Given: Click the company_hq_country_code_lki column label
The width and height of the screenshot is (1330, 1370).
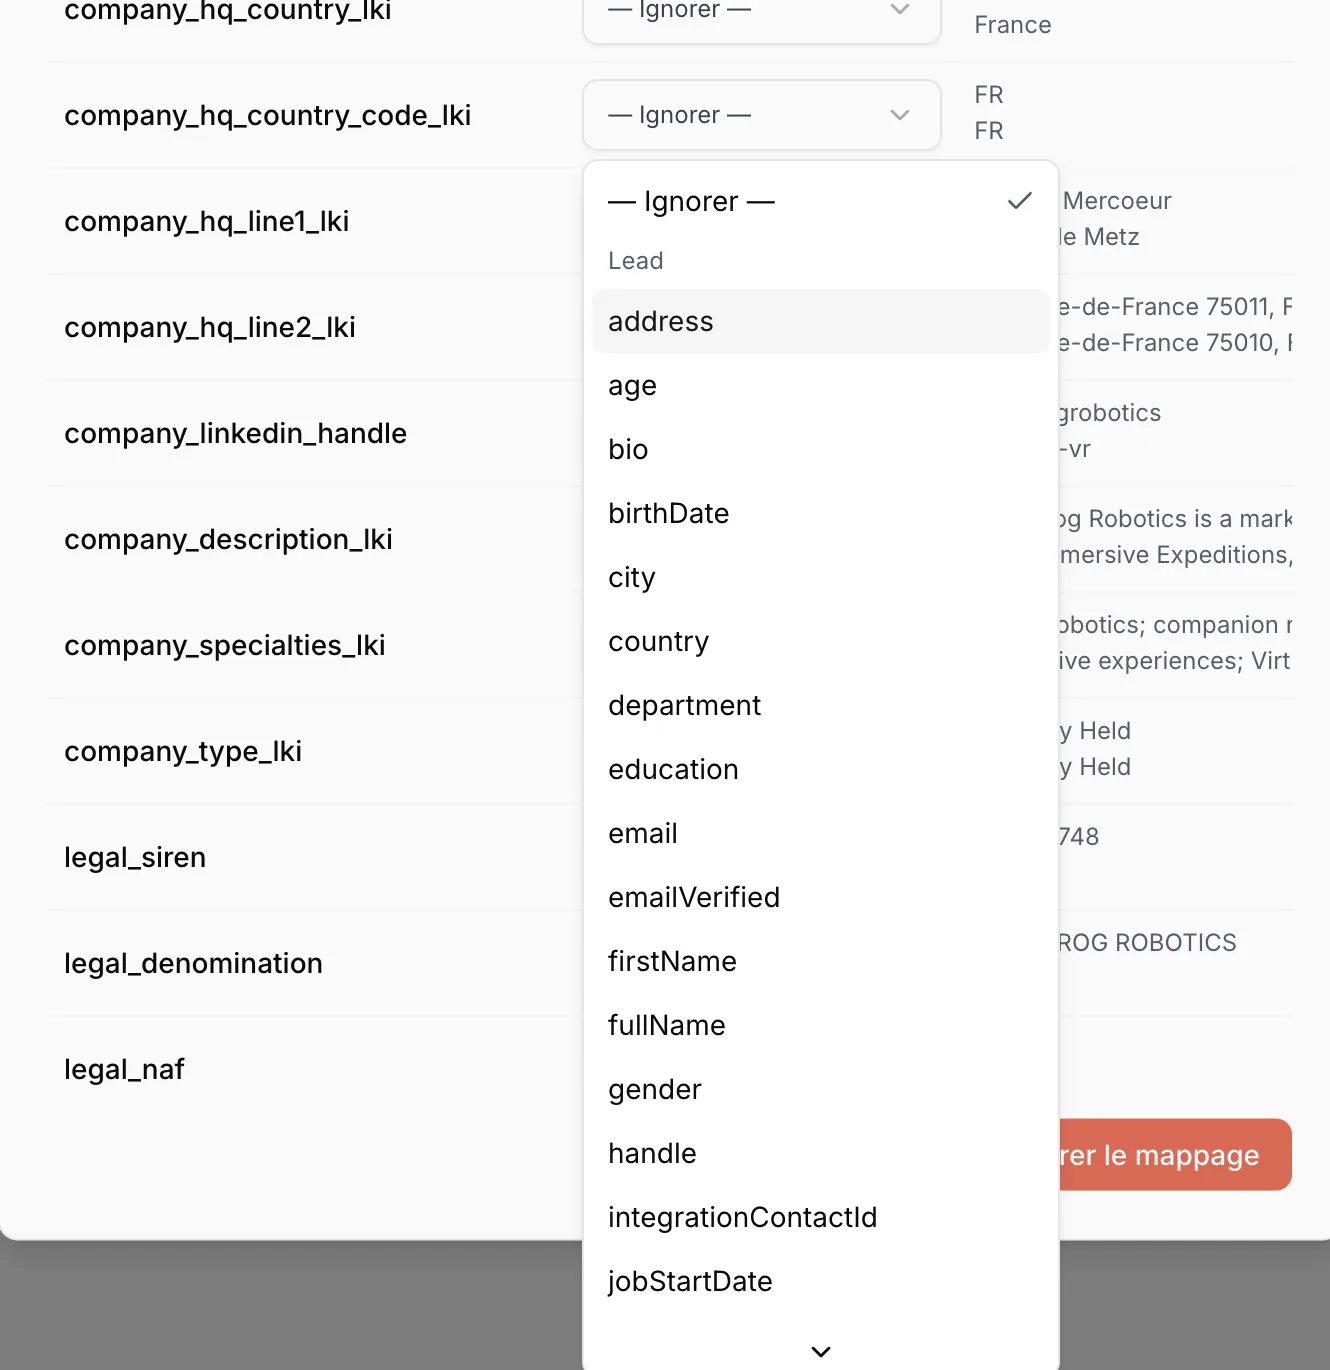Looking at the screenshot, I should pyautogui.click(x=268, y=115).
